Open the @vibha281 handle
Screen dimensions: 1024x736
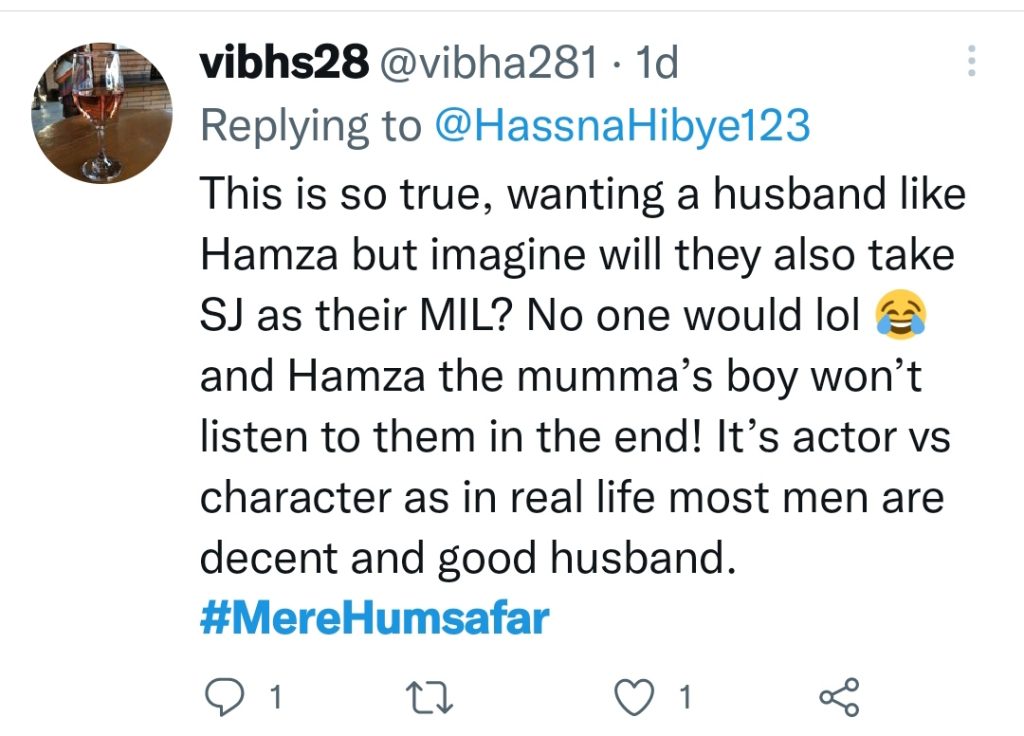tap(487, 63)
